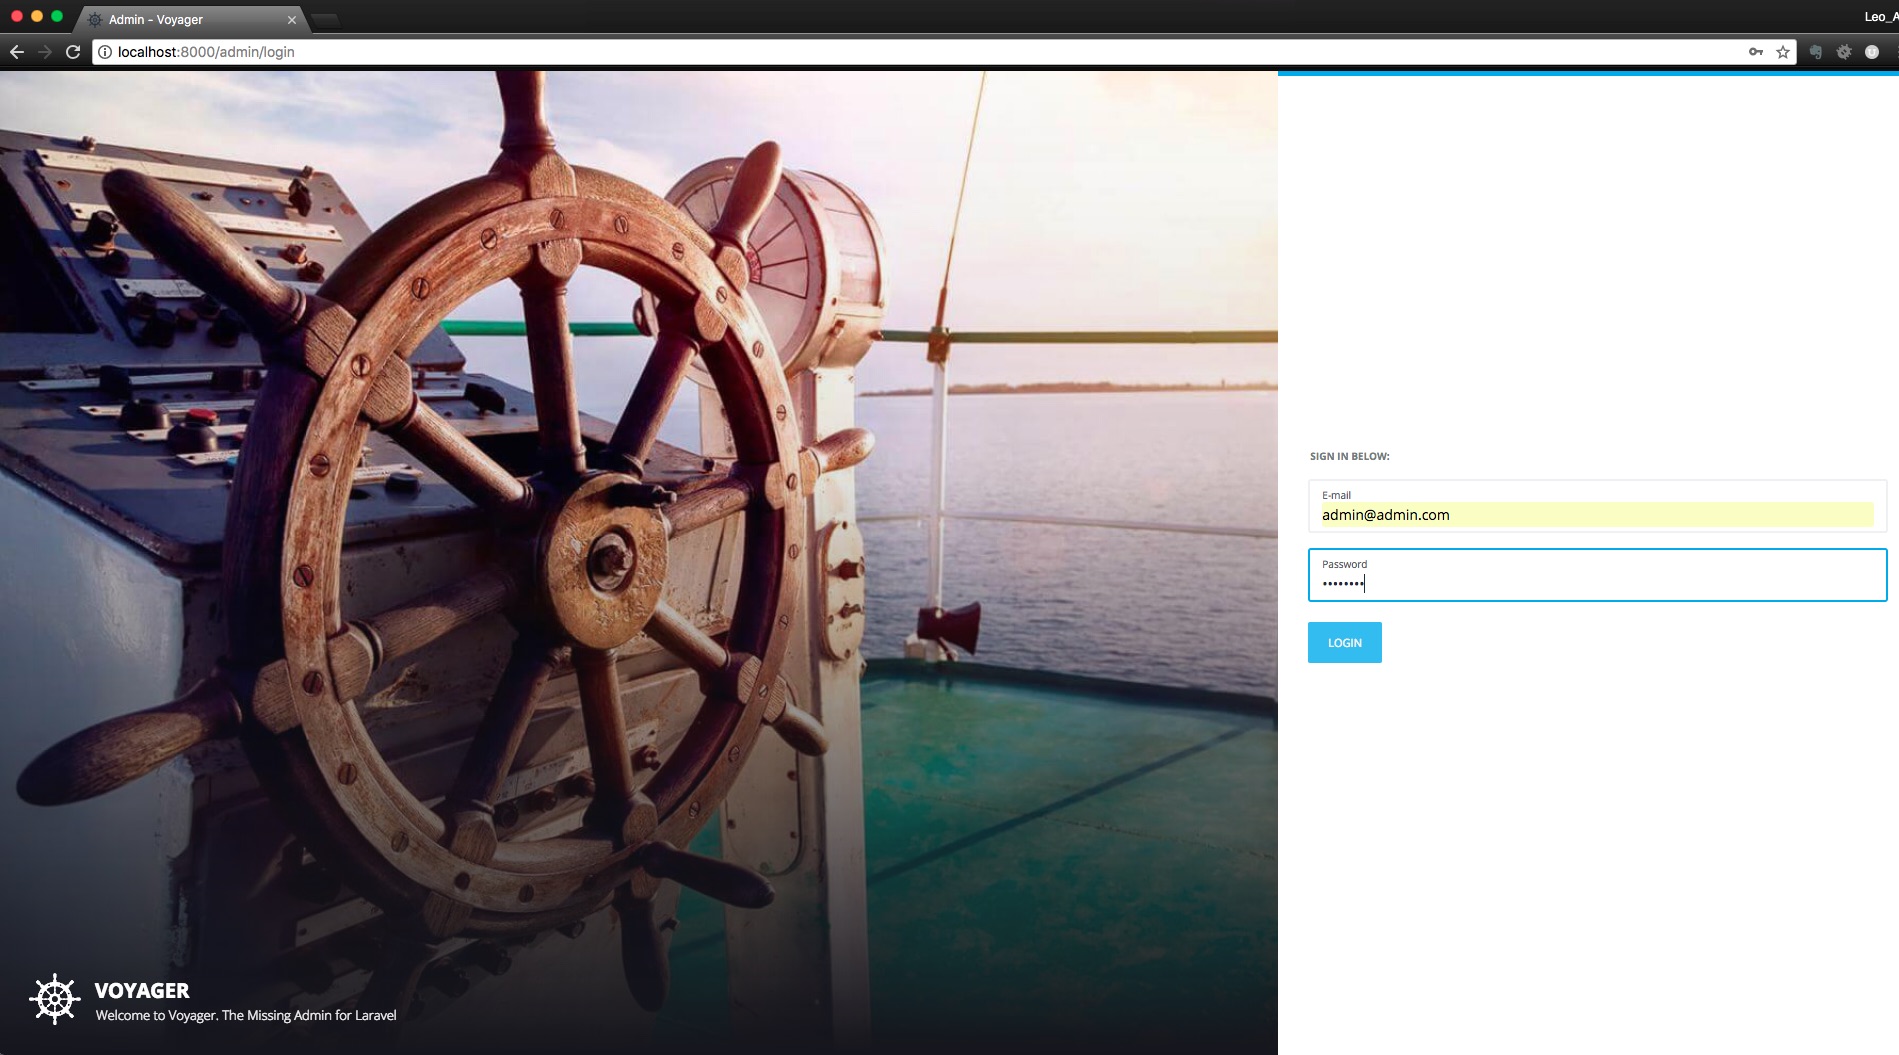Click the Evernote elephant extension icon
This screenshot has width=1899, height=1055.
pyautogui.click(x=1816, y=52)
